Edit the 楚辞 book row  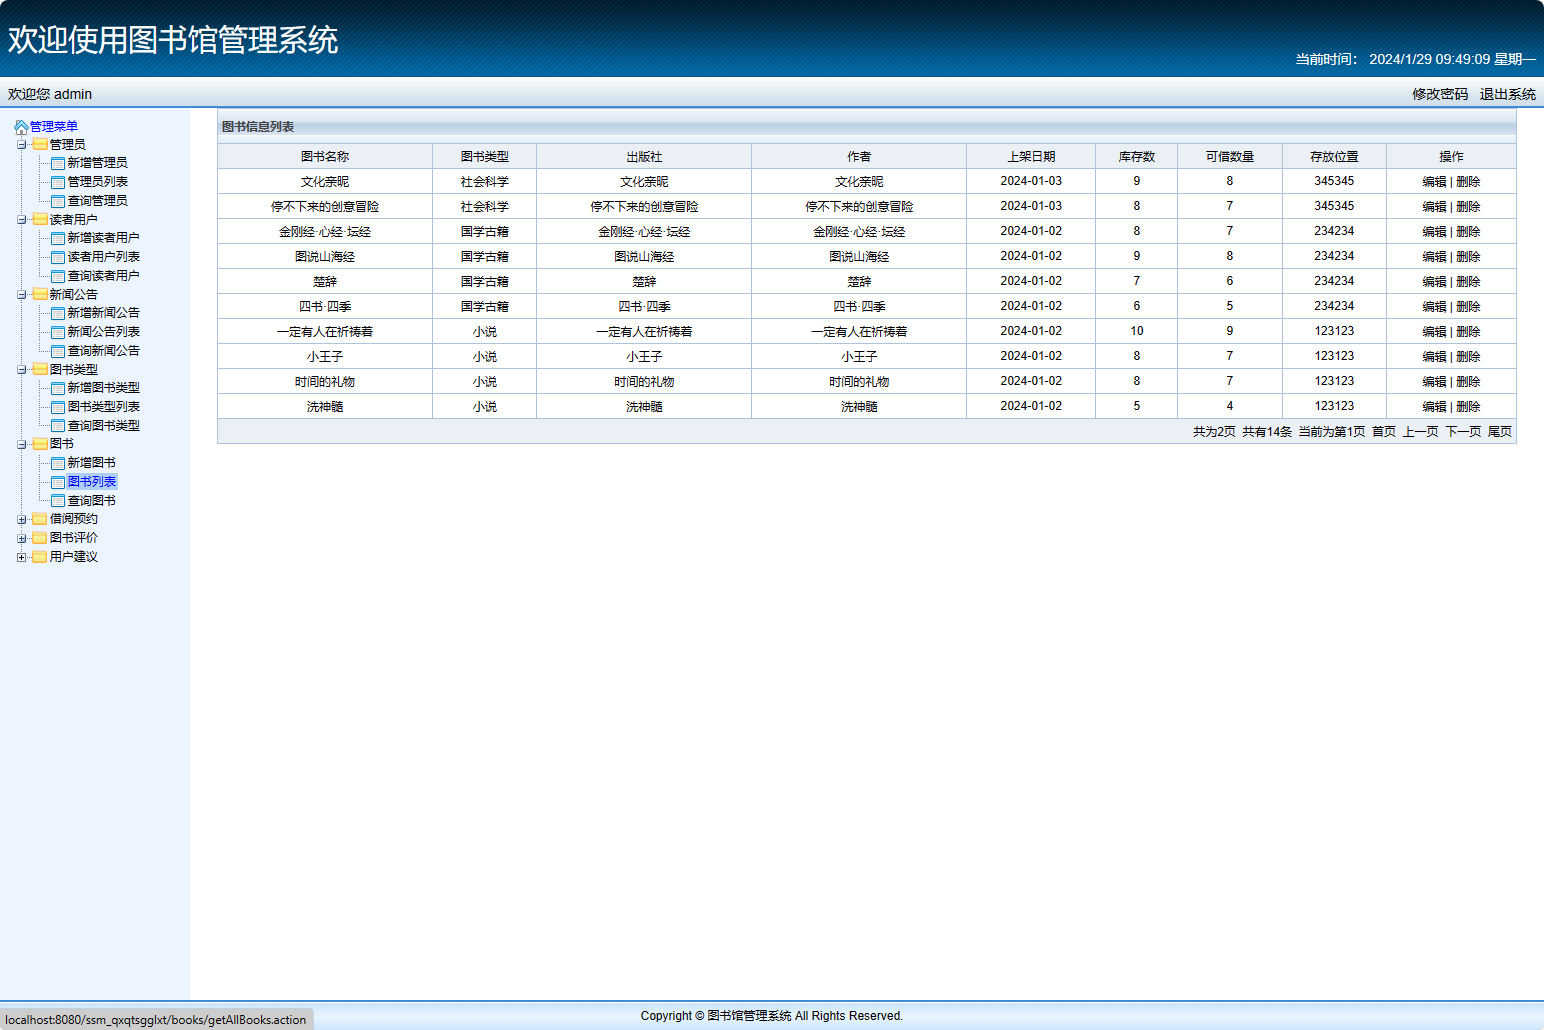point(1435,282)
